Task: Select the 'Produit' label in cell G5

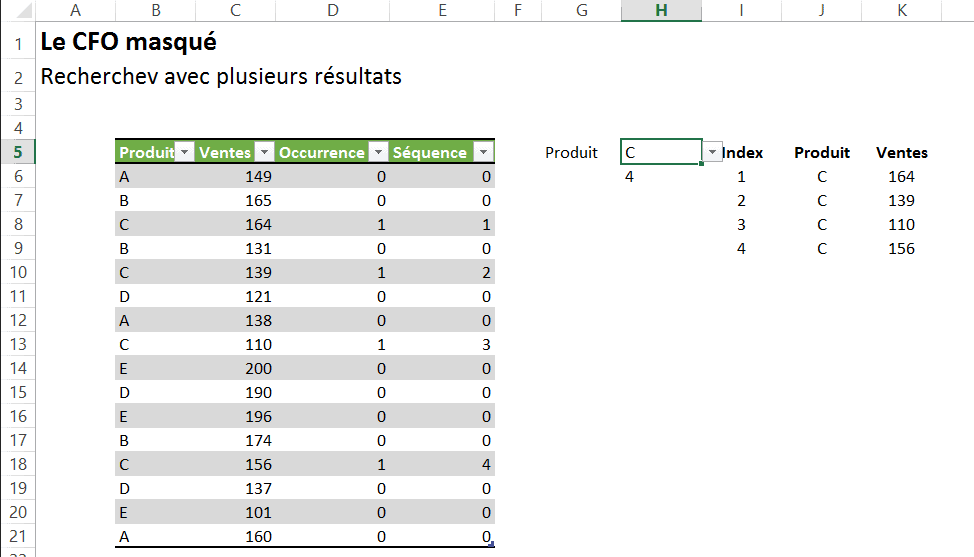Action: (x=571, y=153)
